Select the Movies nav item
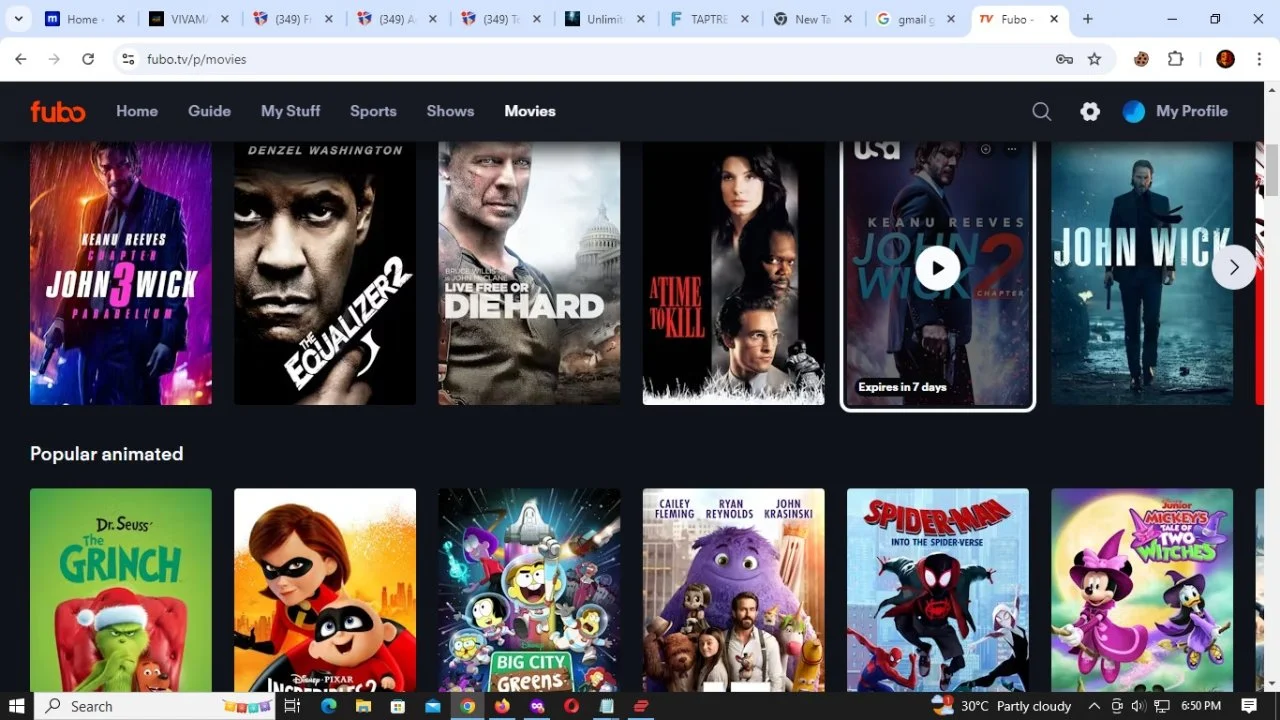The height and width of the screenshot is (720, 1280). (530, 111)
